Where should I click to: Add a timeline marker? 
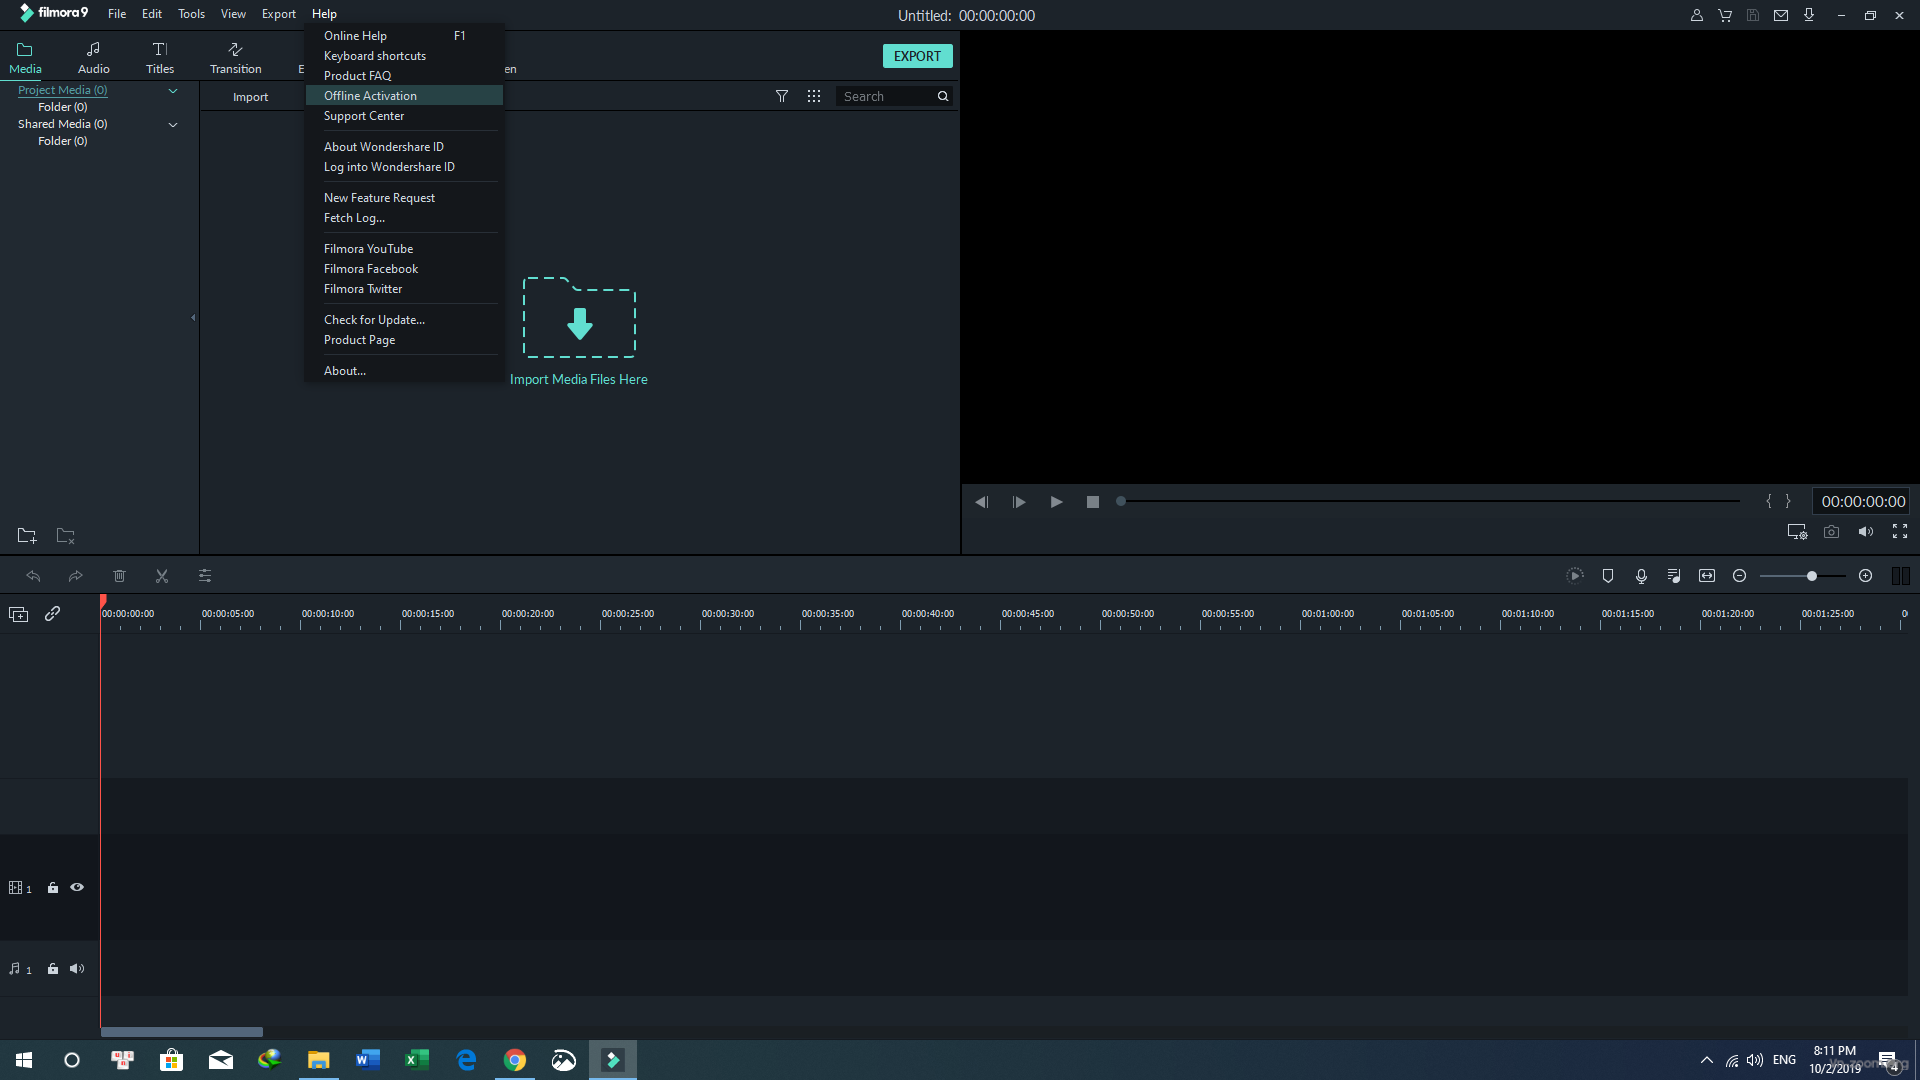(1608, 576)
